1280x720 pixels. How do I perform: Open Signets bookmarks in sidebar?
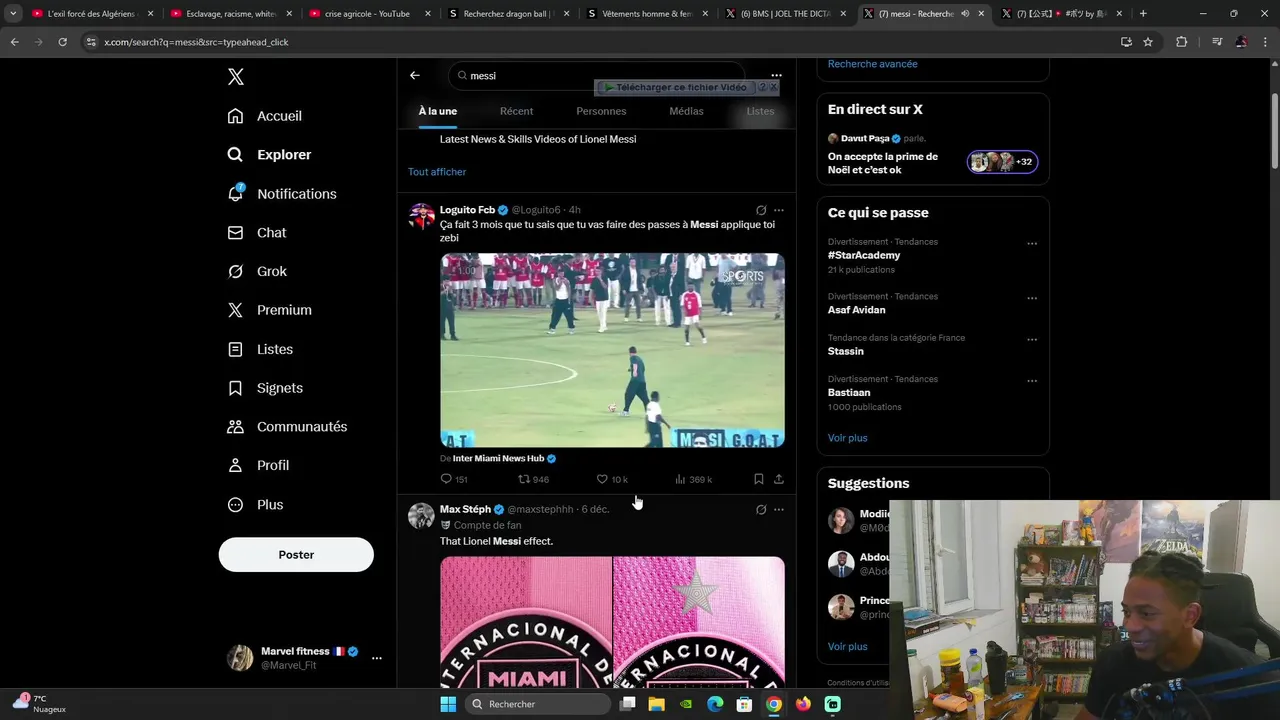[x=265, y=388]
